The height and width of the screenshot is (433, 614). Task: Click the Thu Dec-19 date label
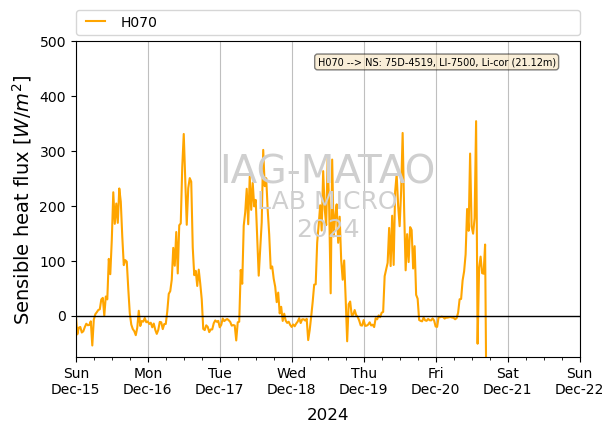364,381
